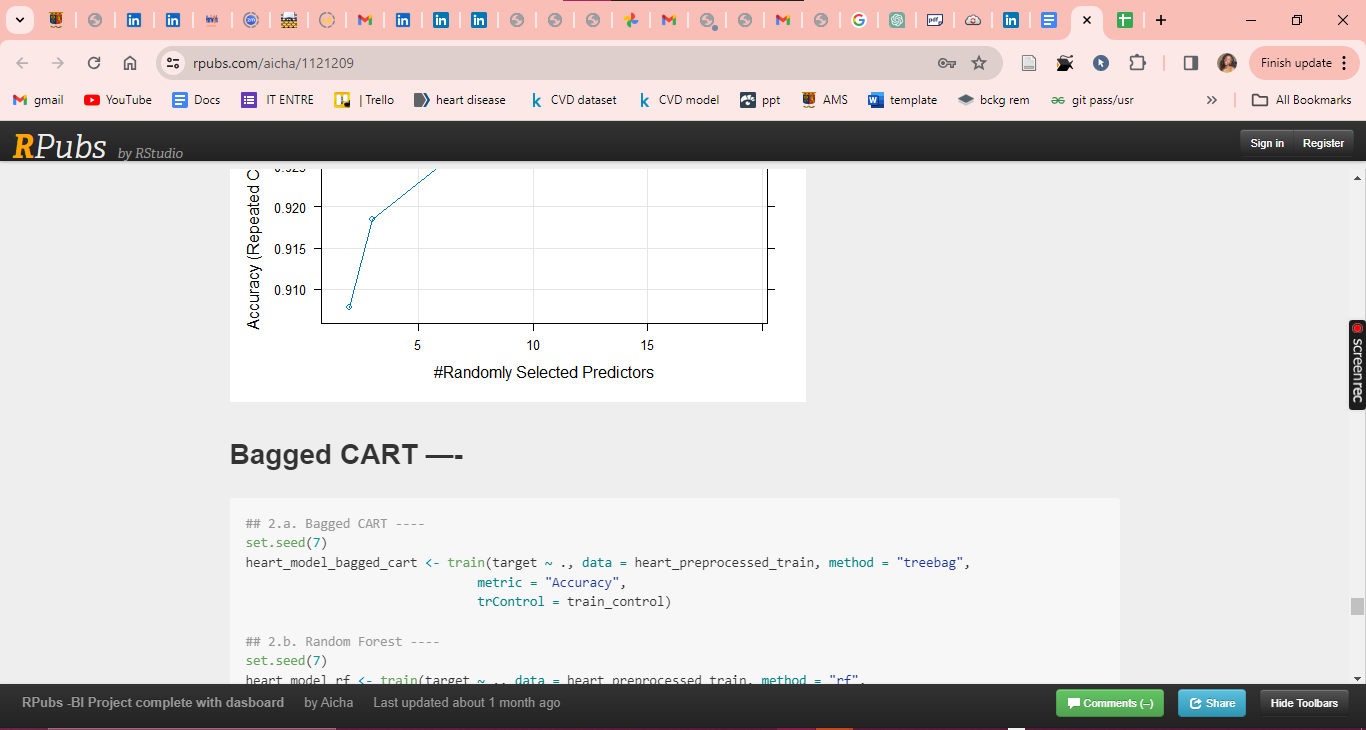Click the Sign in button
This screenshot has width=1366, height=730.
point(1266,143)
